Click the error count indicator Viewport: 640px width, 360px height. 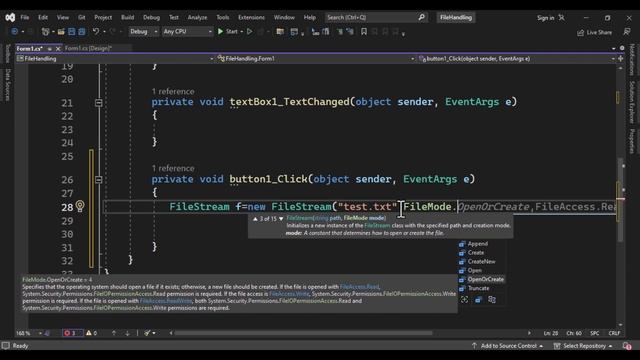(x=72, y=333)
